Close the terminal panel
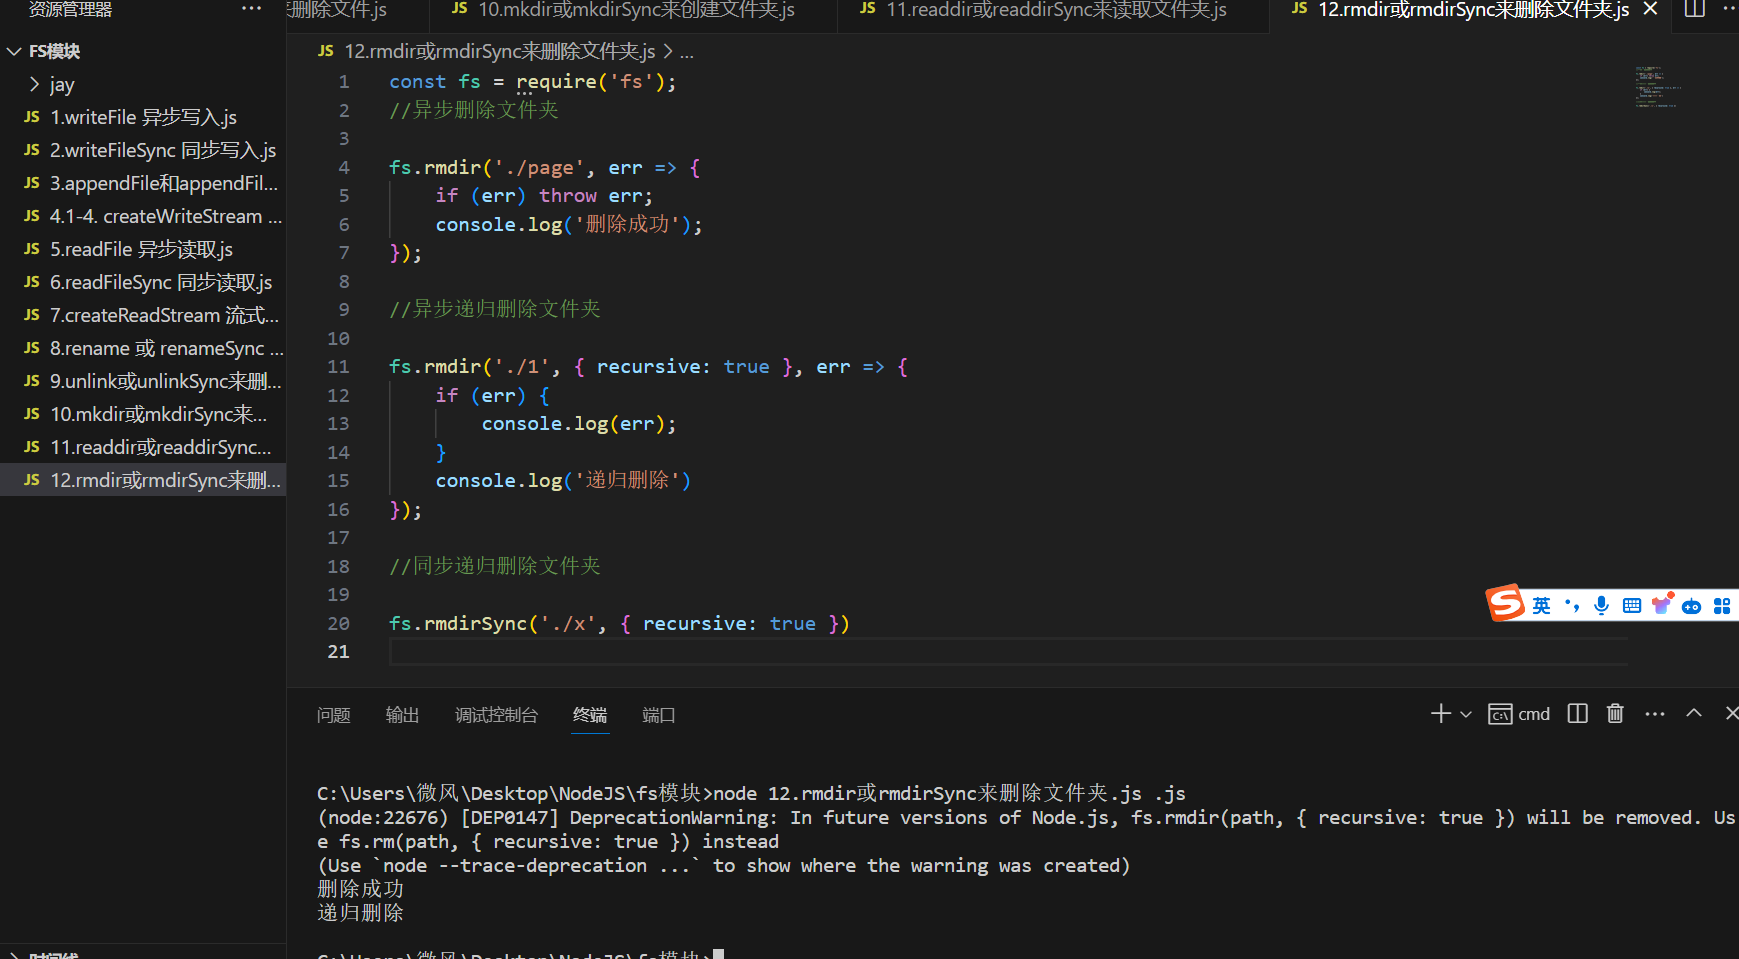Image resolution: width=1739 pixels, height=959 pixels. 1731,713
